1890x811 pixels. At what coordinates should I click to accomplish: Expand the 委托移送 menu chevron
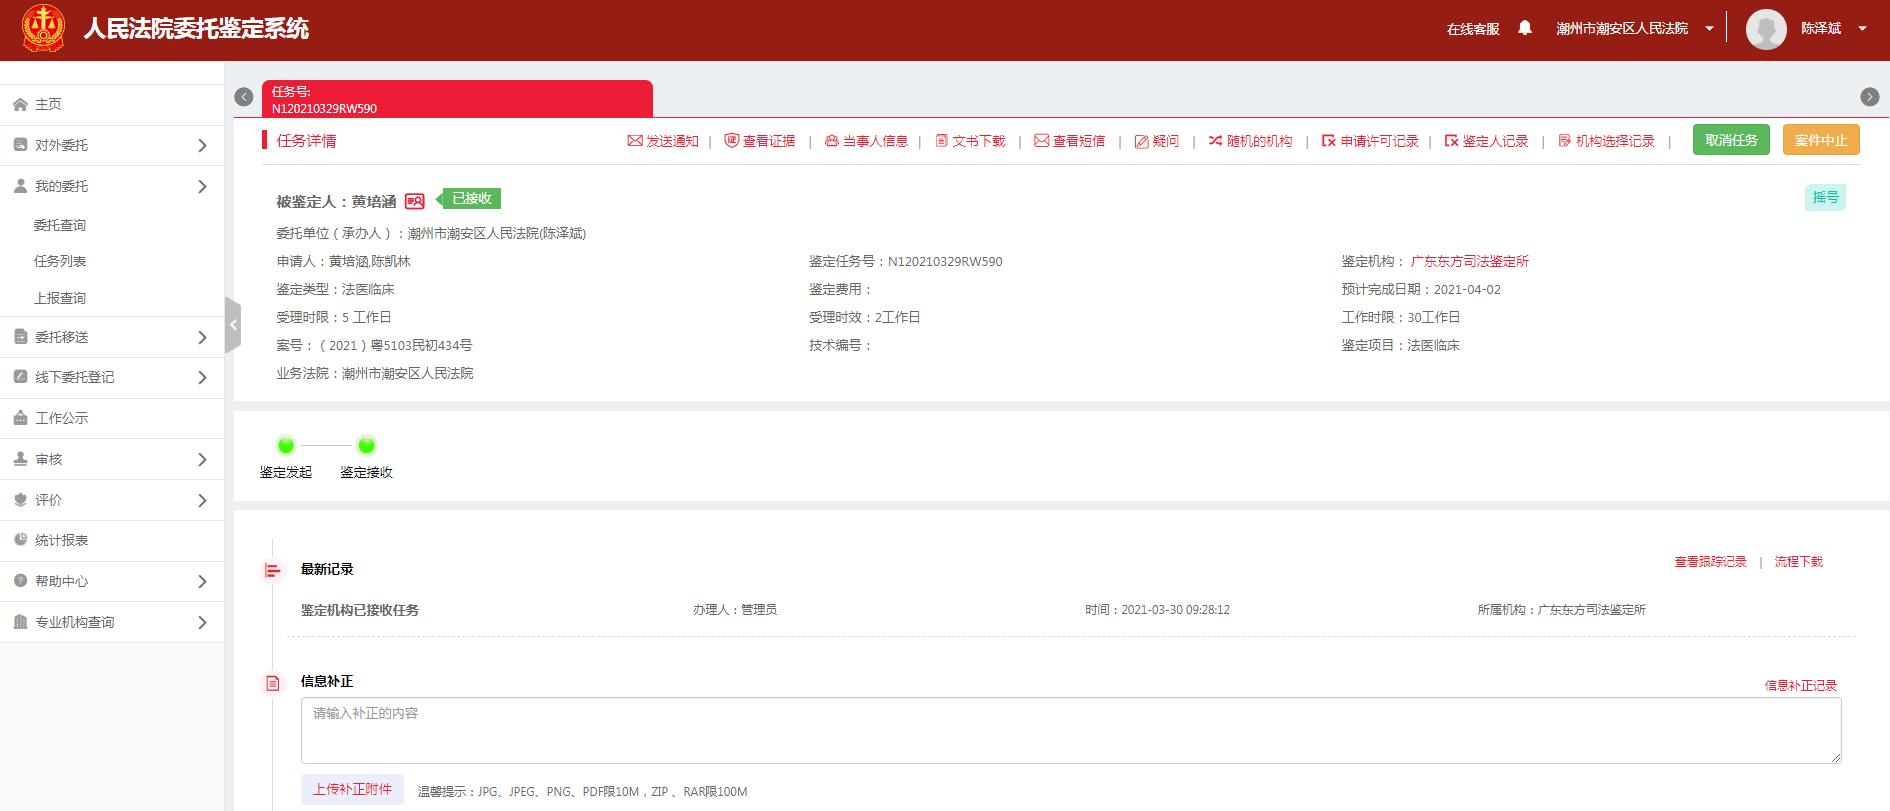coord(202,337)
